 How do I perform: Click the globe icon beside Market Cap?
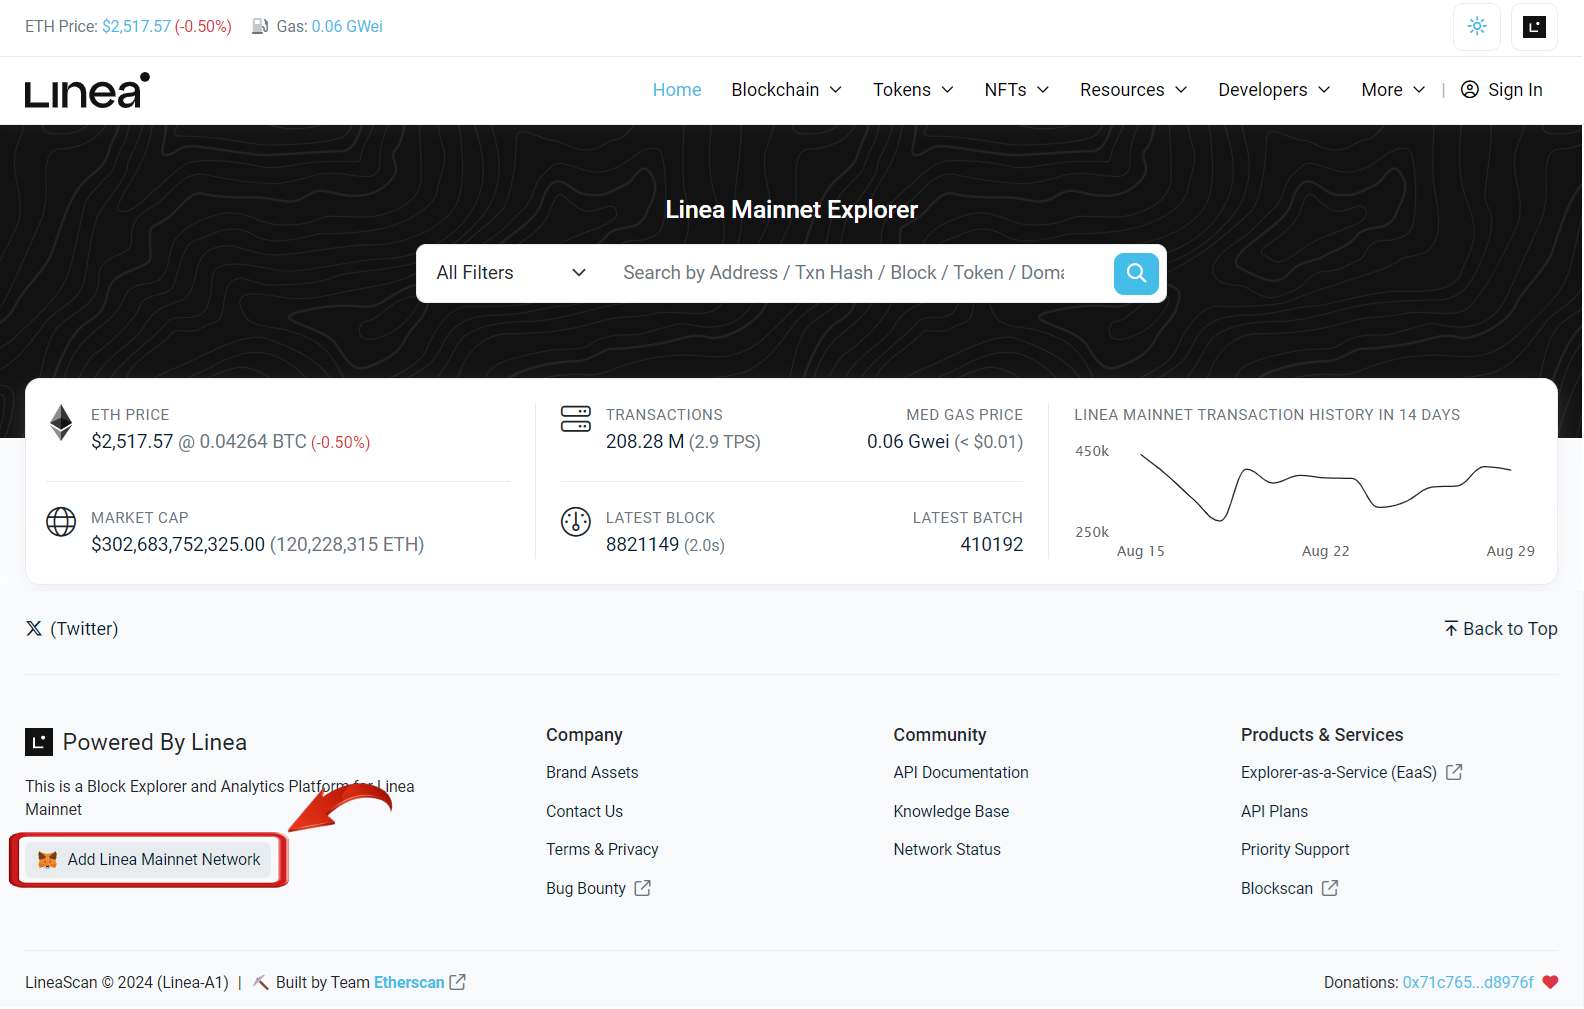(61, 522)
